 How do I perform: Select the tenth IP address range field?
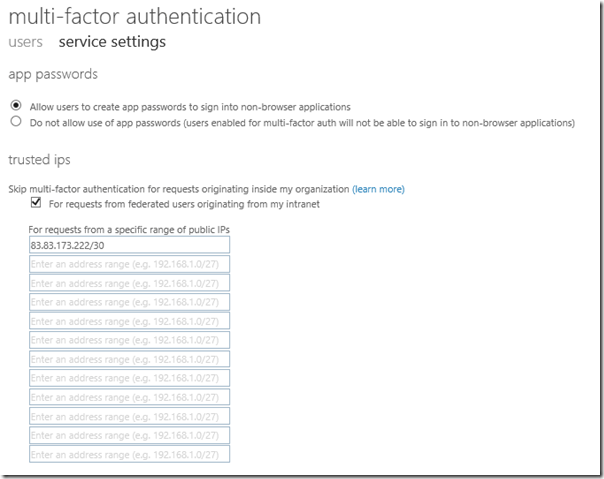point(129,416)
